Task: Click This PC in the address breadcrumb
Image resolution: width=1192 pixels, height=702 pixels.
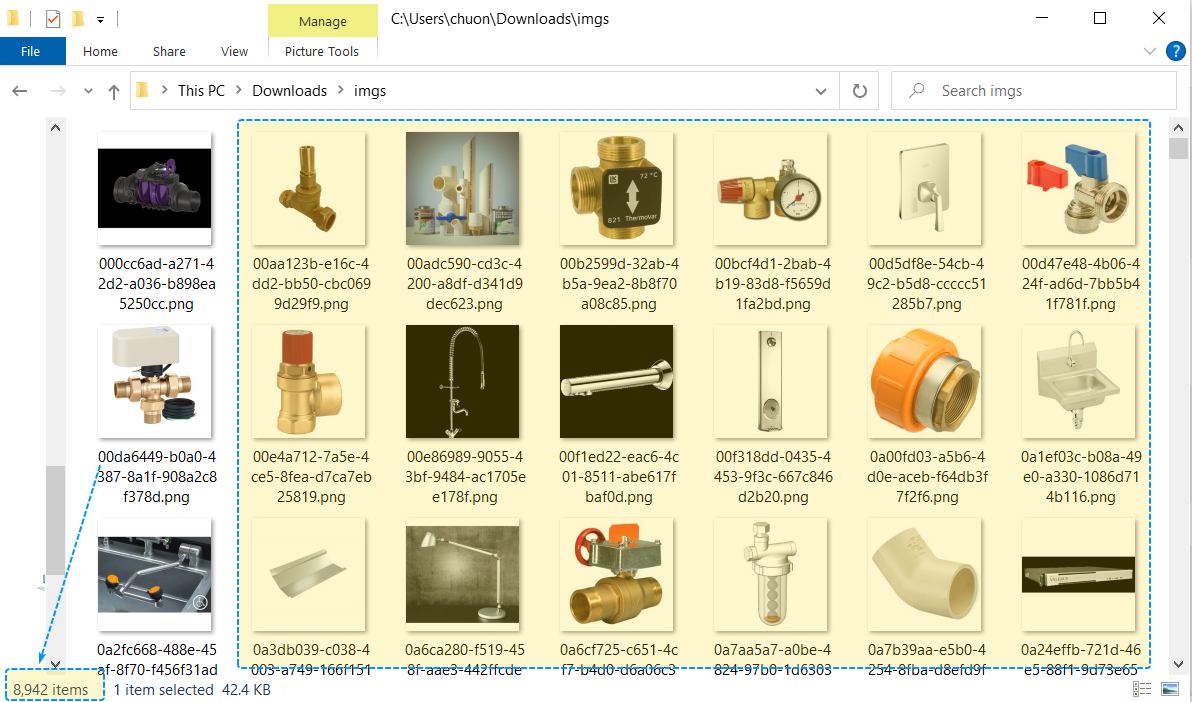Action: 201,91
